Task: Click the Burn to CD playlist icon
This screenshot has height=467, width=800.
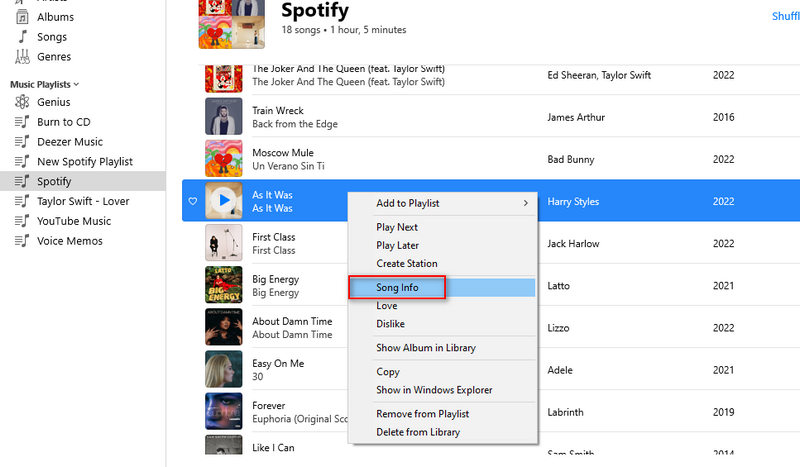Action: tap(21, 122)
